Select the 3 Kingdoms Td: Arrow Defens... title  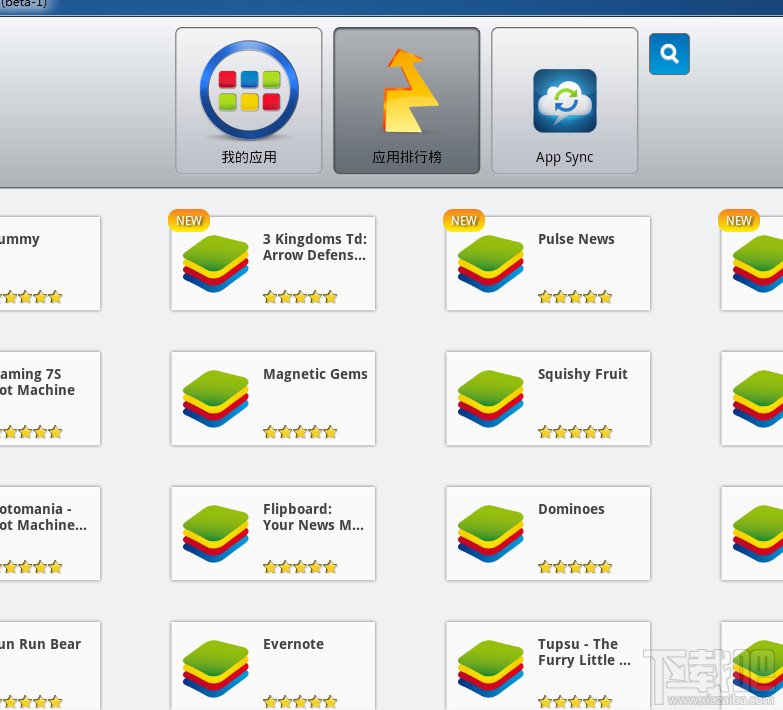(315, 247)
